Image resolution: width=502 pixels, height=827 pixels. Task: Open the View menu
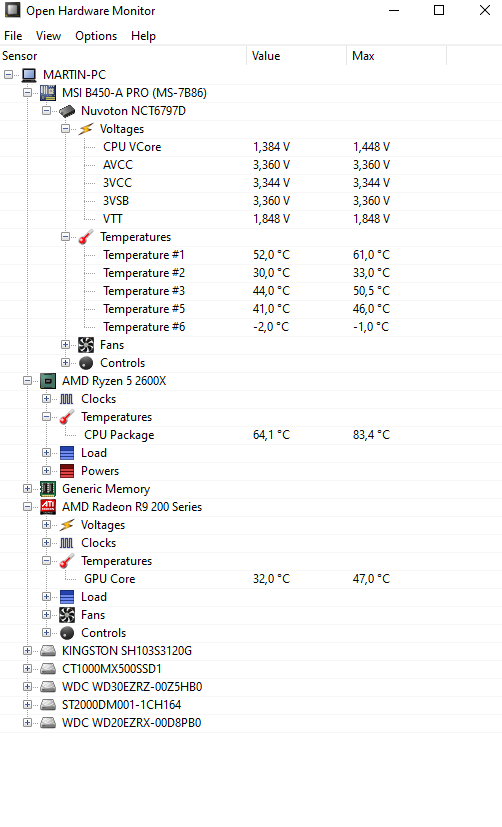49,36
